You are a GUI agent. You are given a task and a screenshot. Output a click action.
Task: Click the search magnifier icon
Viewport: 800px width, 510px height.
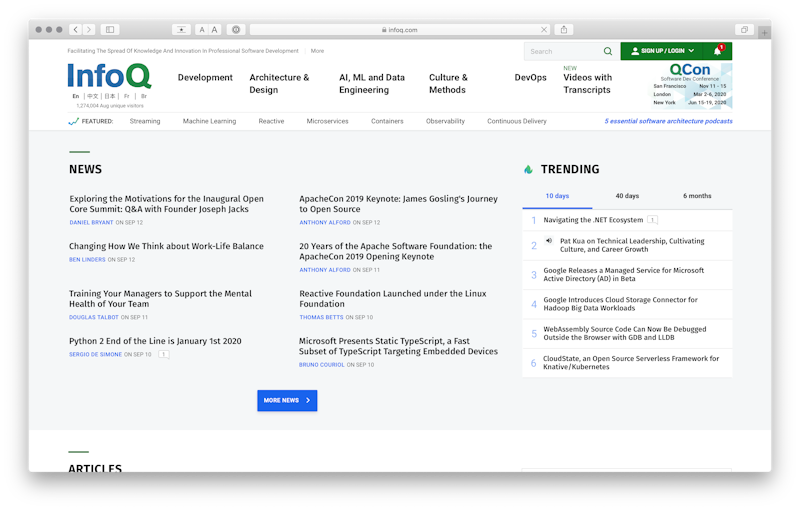tap(607, 51)
